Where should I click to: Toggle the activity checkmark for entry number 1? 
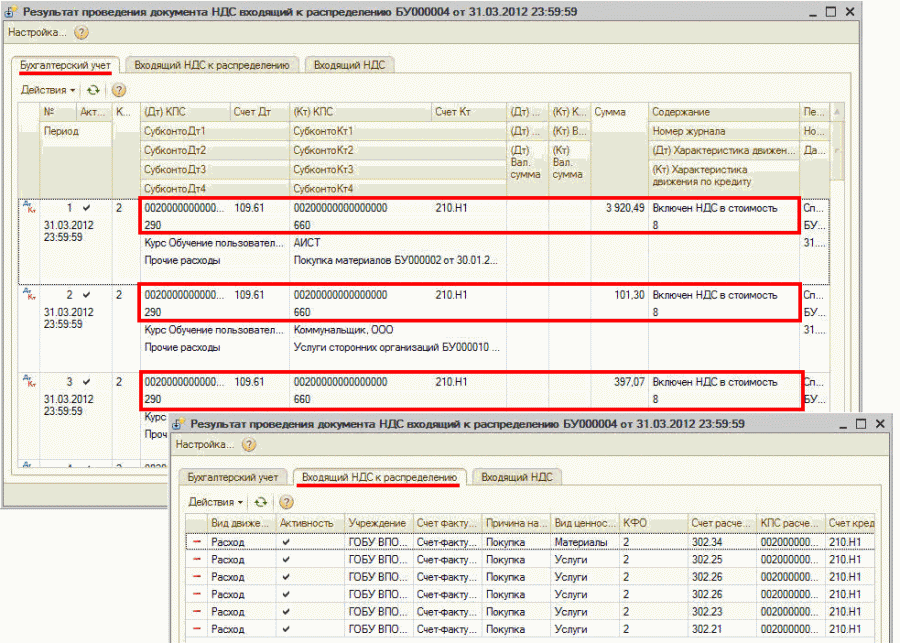click(87, 209)
